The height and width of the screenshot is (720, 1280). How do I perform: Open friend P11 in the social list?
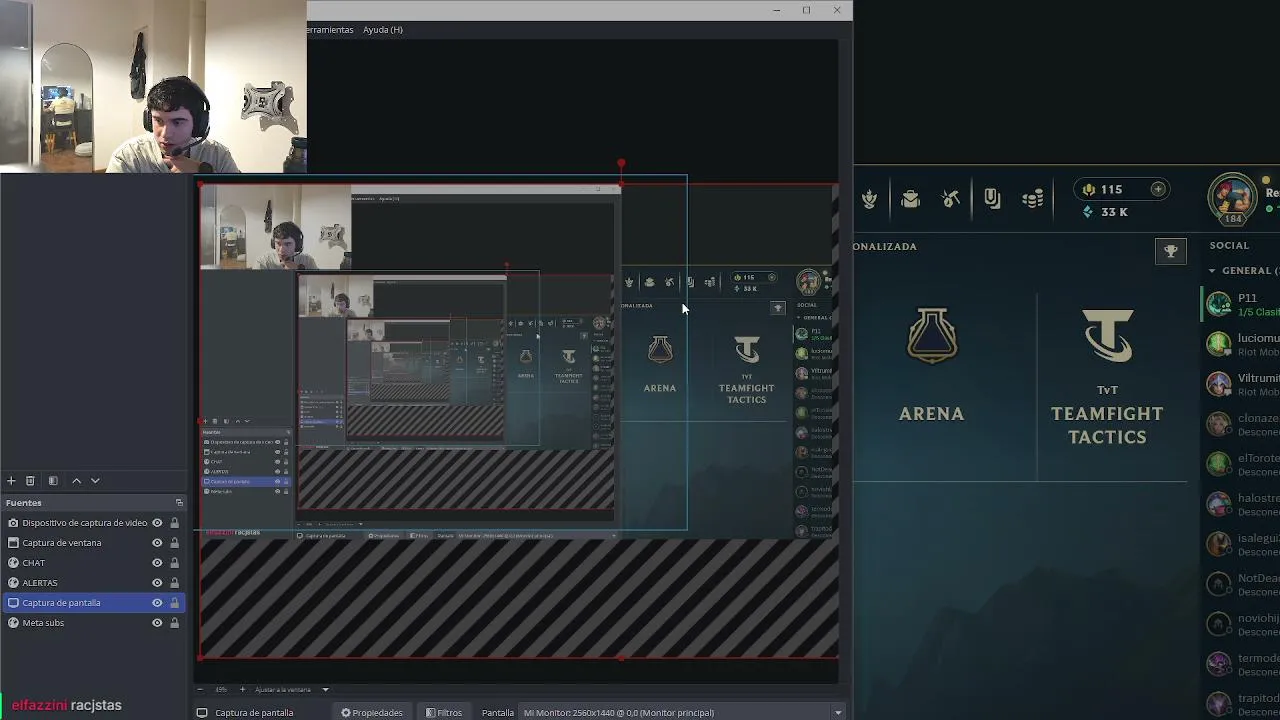[1242, 304]
